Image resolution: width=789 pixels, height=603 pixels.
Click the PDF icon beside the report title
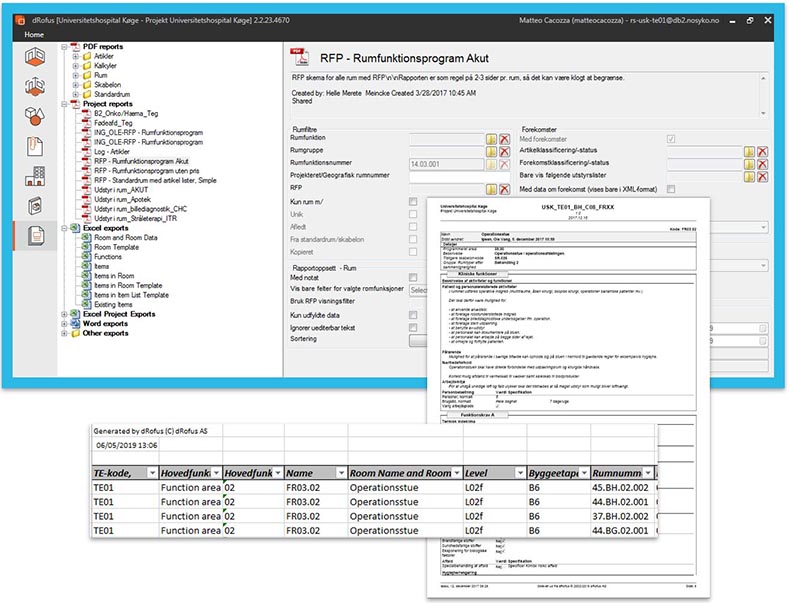coord(300,57)
